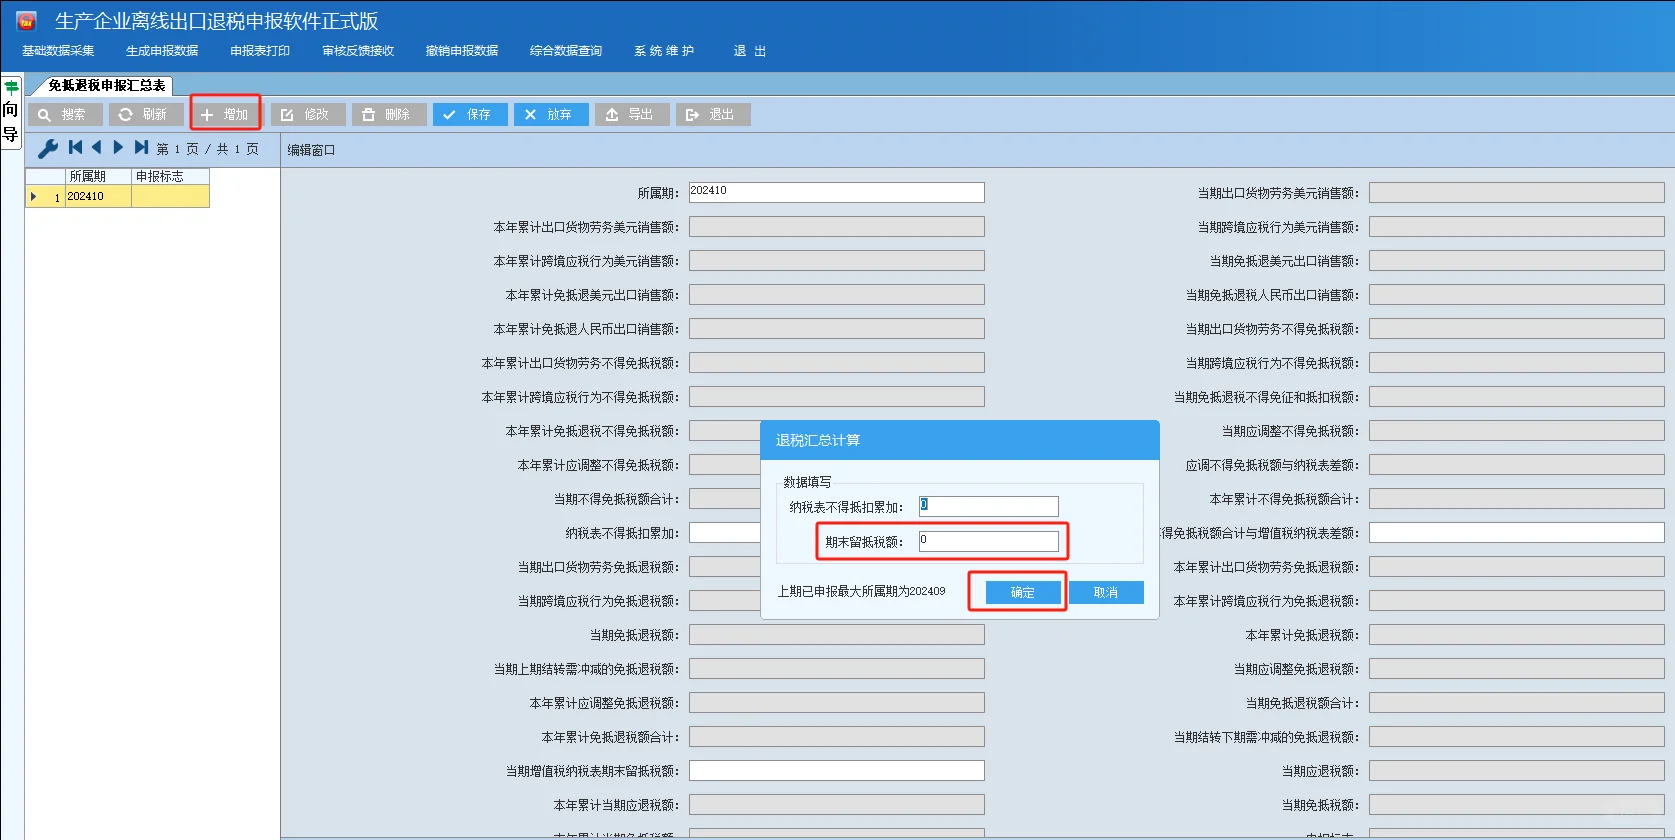1675x840 pixels.
Task: Select the 免抵退税申报汇总表 tab
Action: tap(106, 86)
